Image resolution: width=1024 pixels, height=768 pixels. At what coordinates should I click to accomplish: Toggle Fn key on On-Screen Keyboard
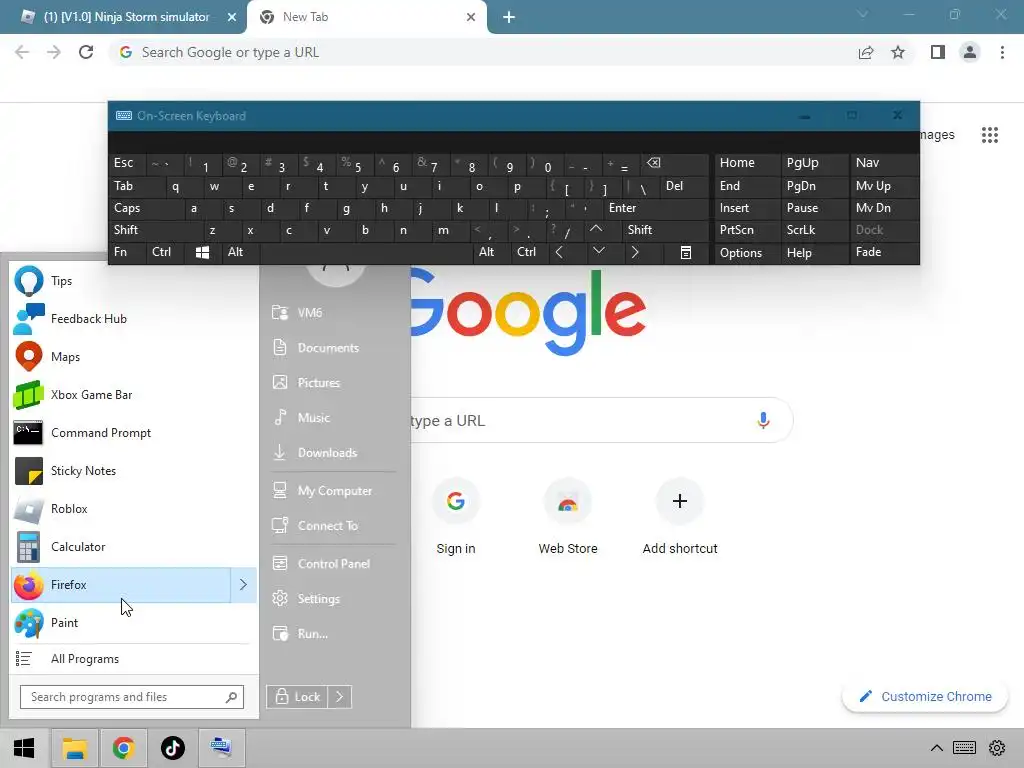point(127,252)
